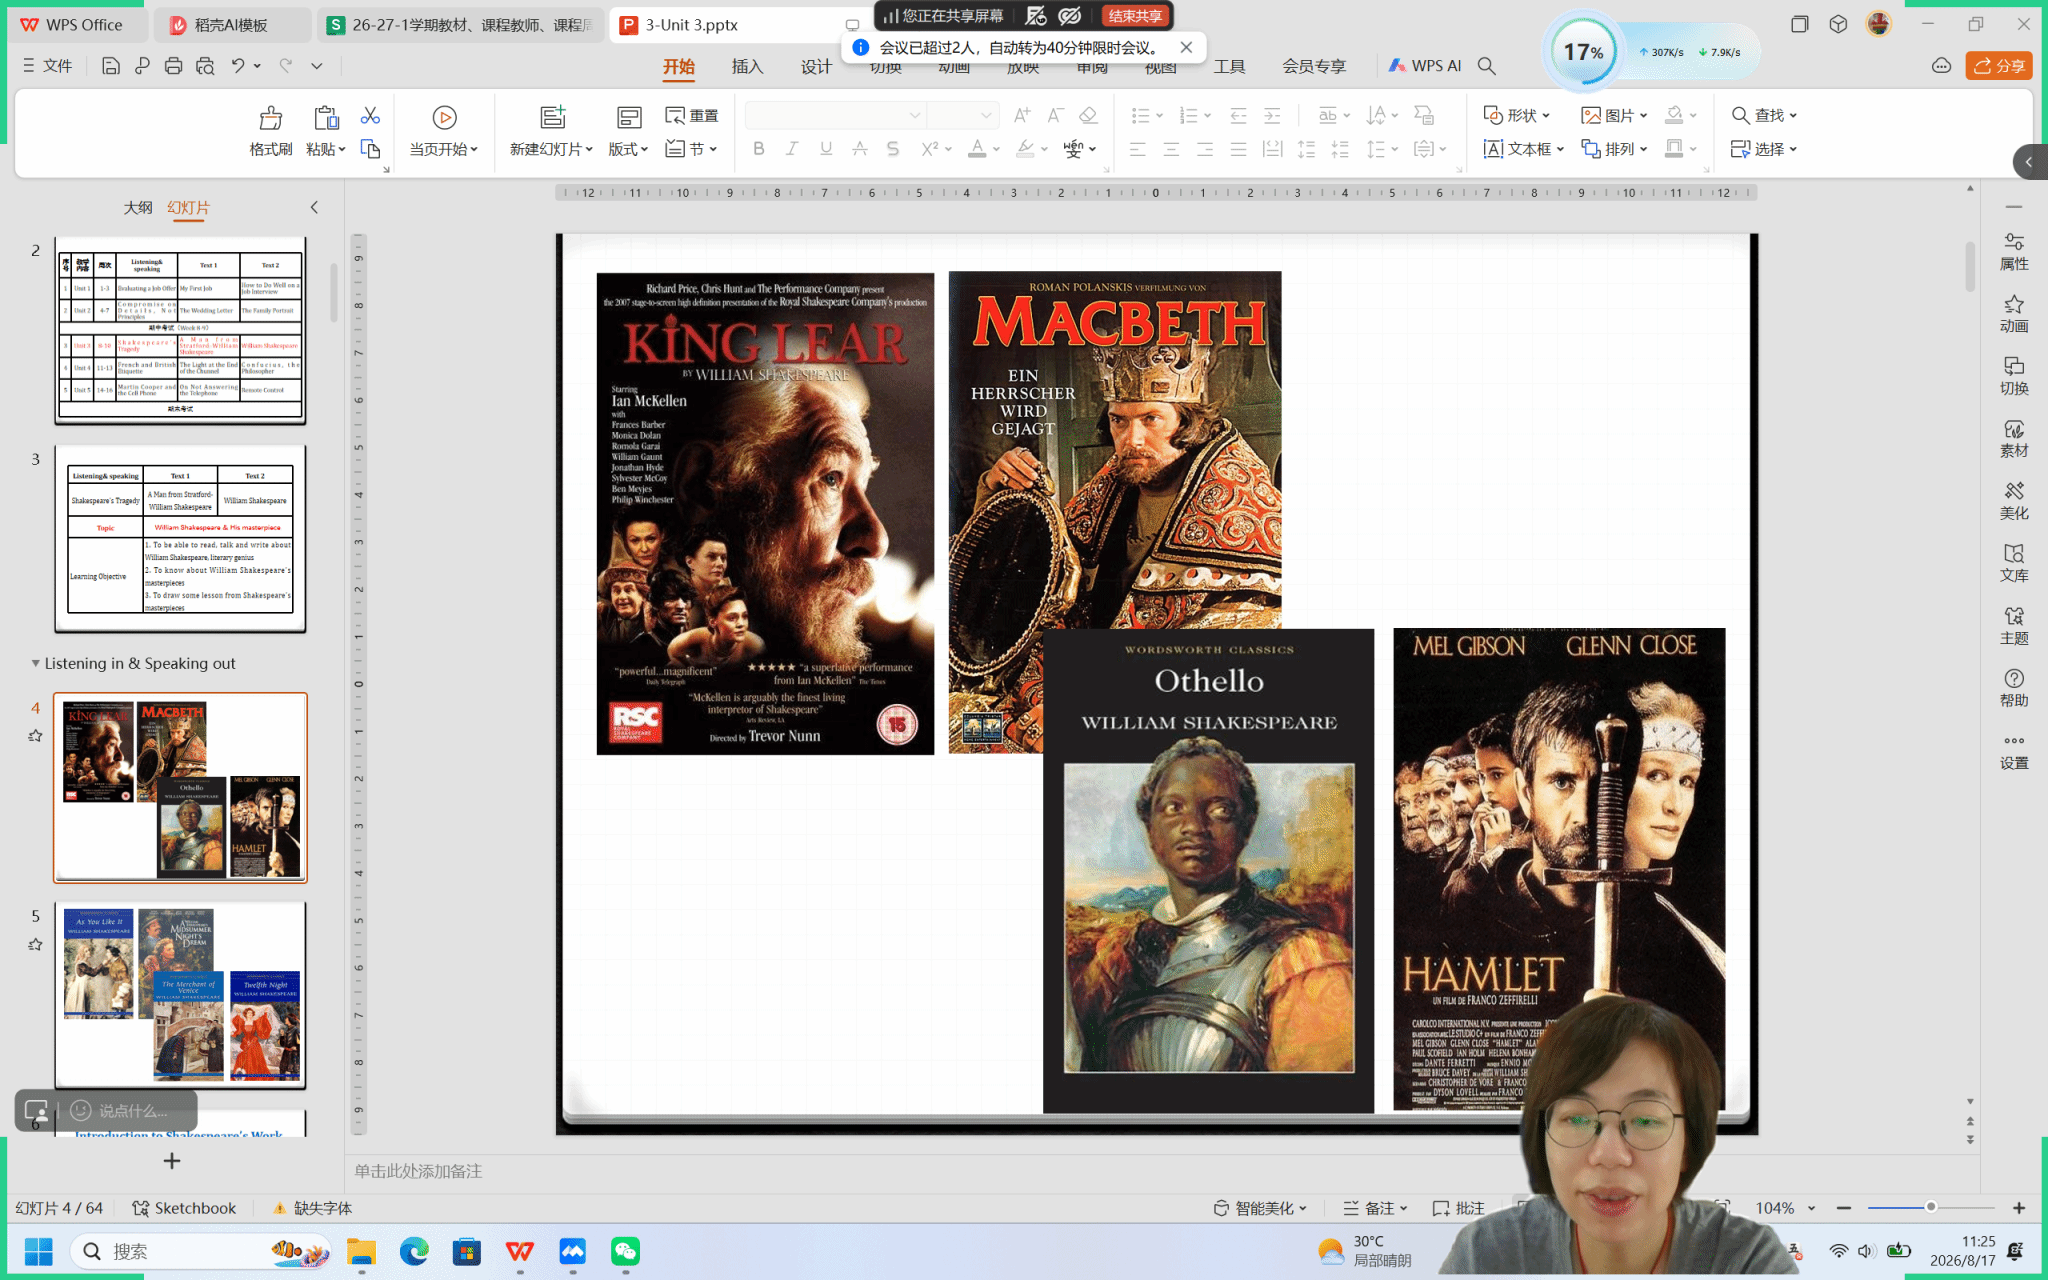2048x1280 pixels.
Task: Open WeChat from the taskbar
Action: tap(626, 1251)
